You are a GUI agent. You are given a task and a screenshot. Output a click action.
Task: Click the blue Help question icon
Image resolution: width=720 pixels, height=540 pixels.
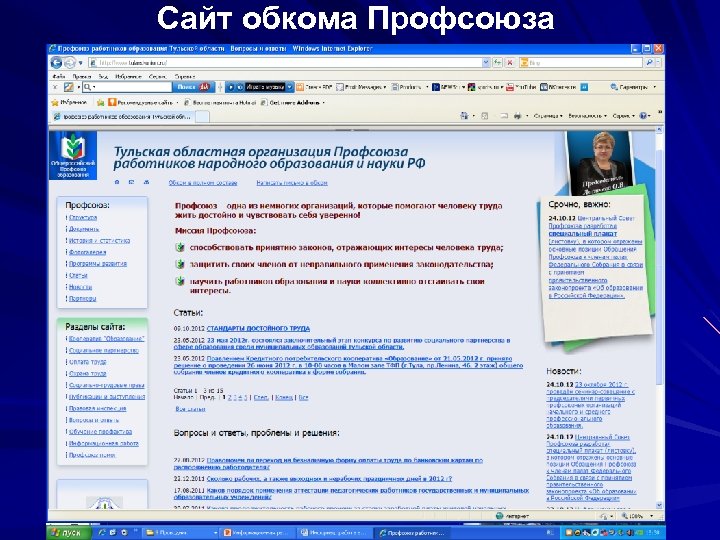click(643, 116)
